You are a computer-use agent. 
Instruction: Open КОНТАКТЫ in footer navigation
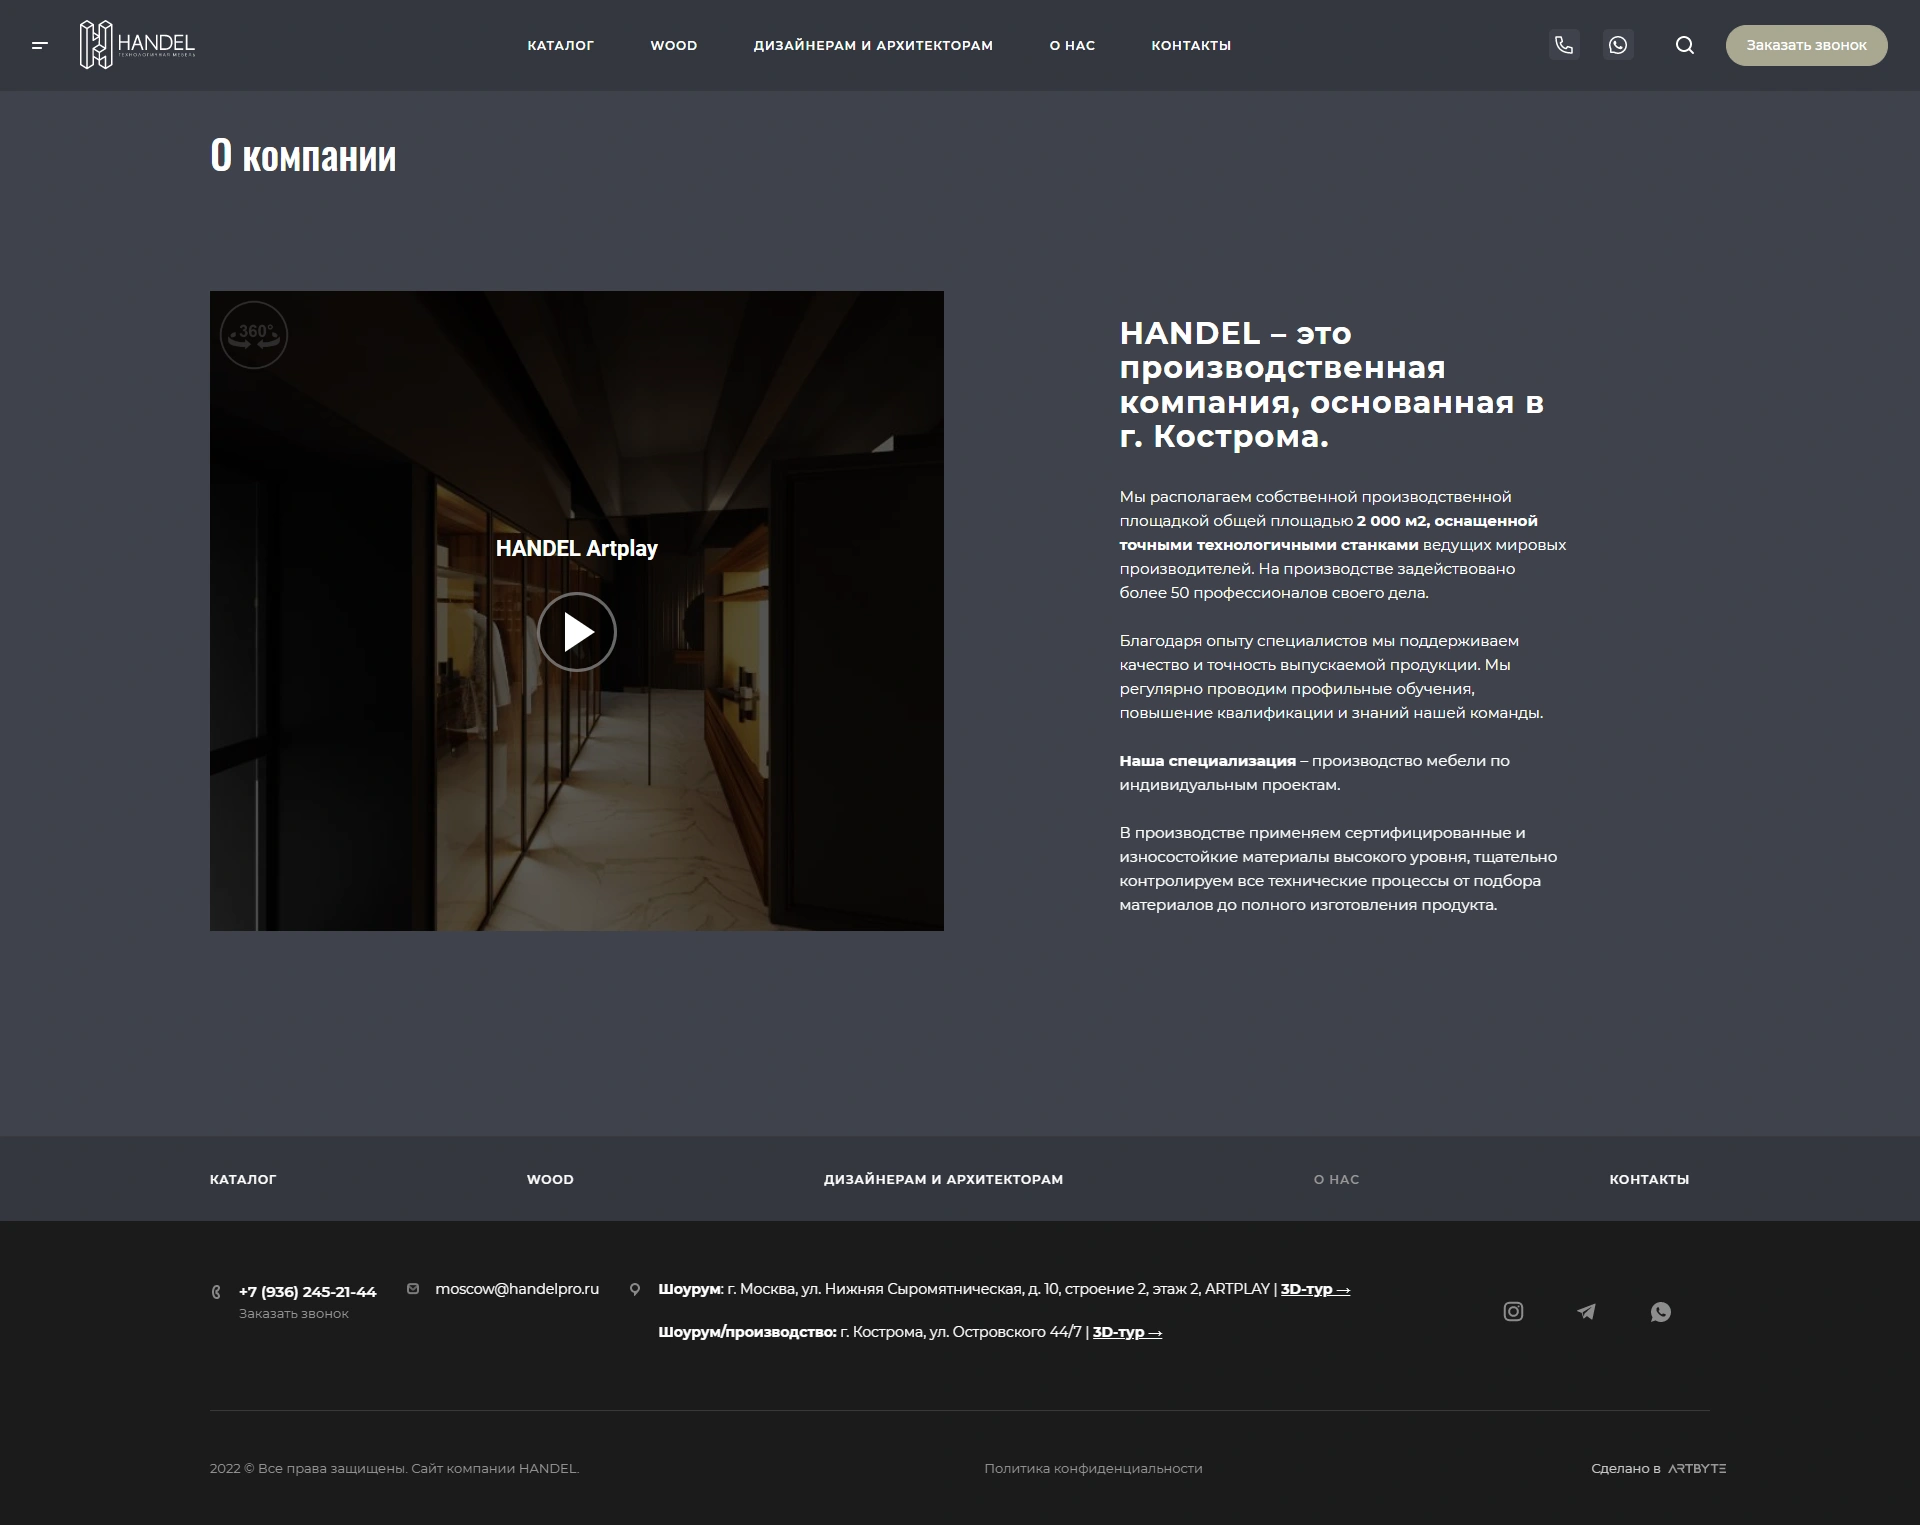point(1649,1179)
